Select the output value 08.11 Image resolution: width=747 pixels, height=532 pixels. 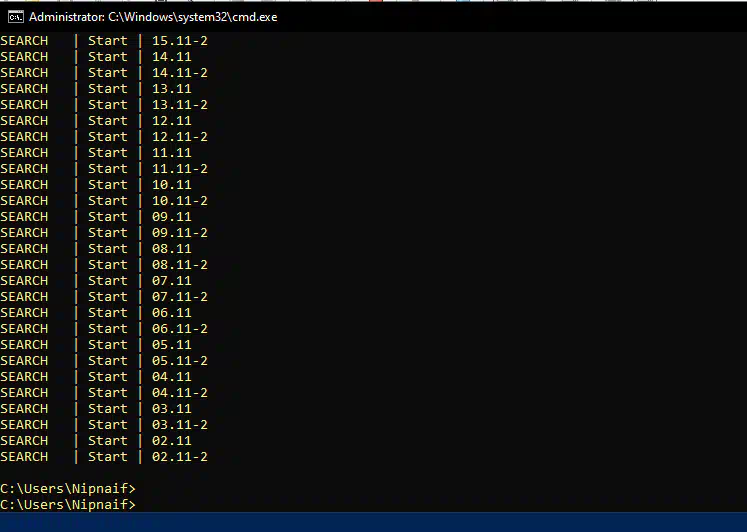click(172, 249)
